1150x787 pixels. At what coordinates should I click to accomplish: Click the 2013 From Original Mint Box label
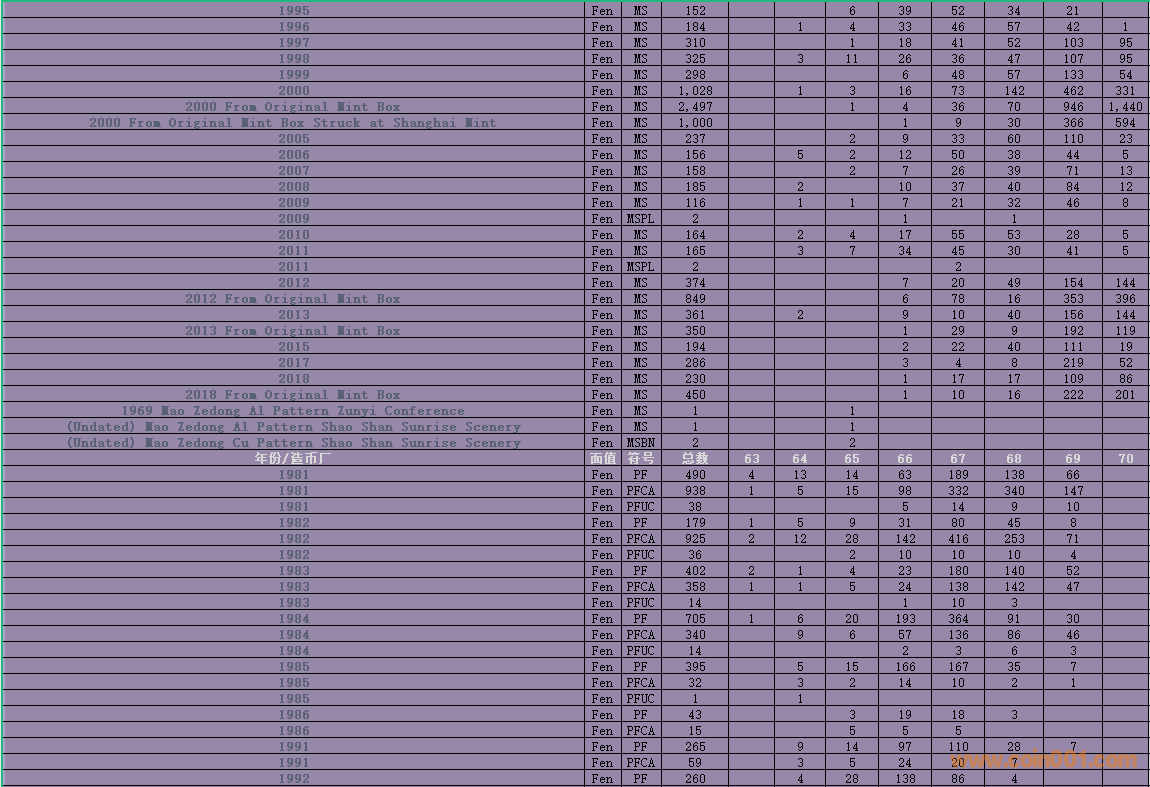click(293, 331)
